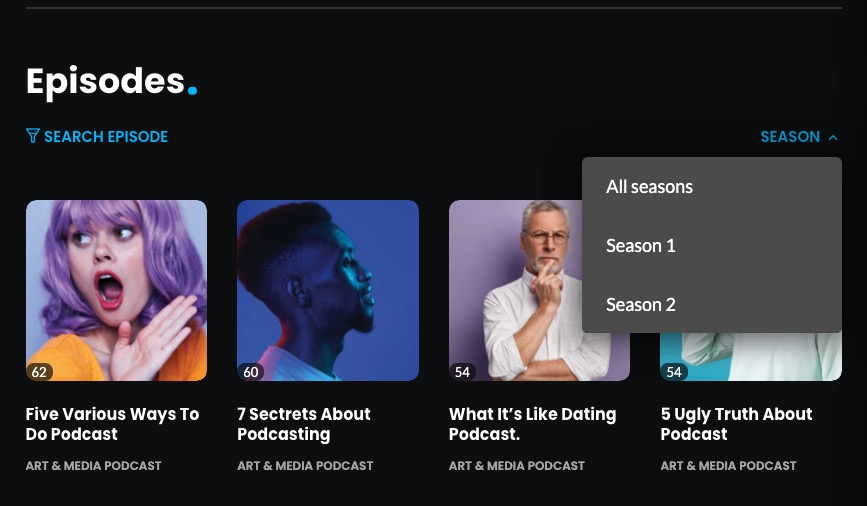Click badge 54 on teal thumbnail

(674, 372)
